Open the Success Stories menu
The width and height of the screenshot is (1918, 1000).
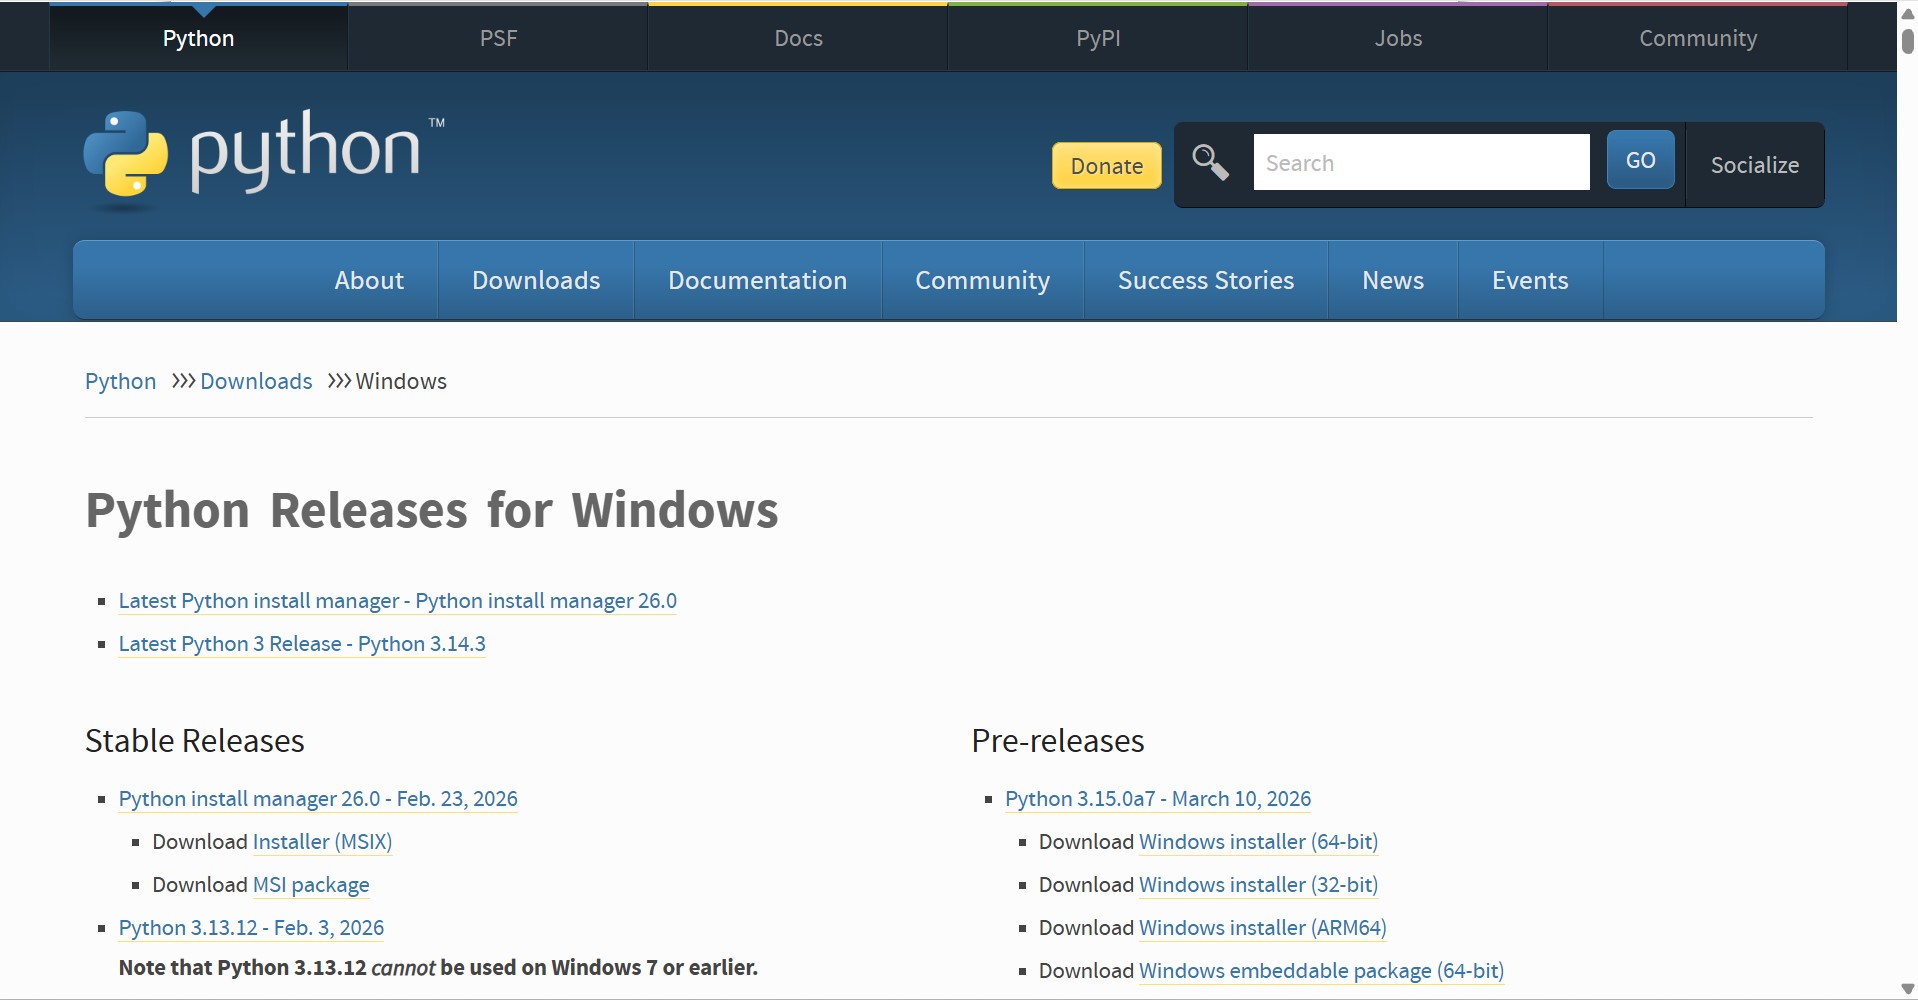(1205, 280)
